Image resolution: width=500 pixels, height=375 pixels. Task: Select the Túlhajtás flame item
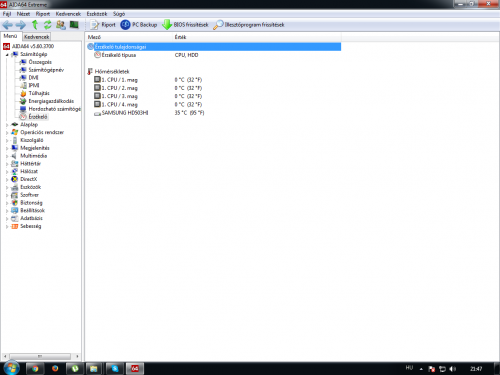point(35,93)
